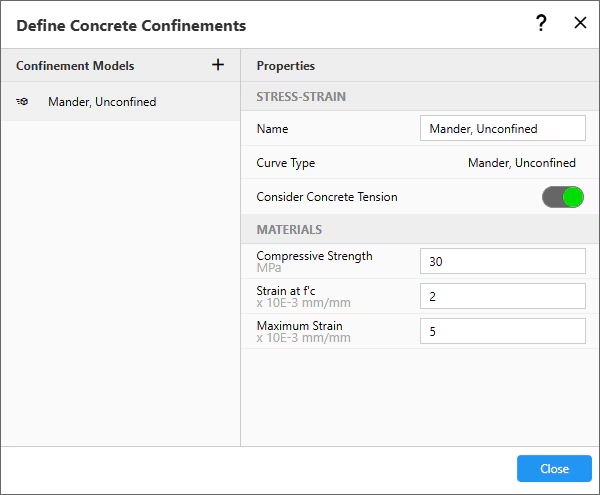Close the dialog with the X icon
Viewport: 600px width, 495px height.
coord(580,24)
